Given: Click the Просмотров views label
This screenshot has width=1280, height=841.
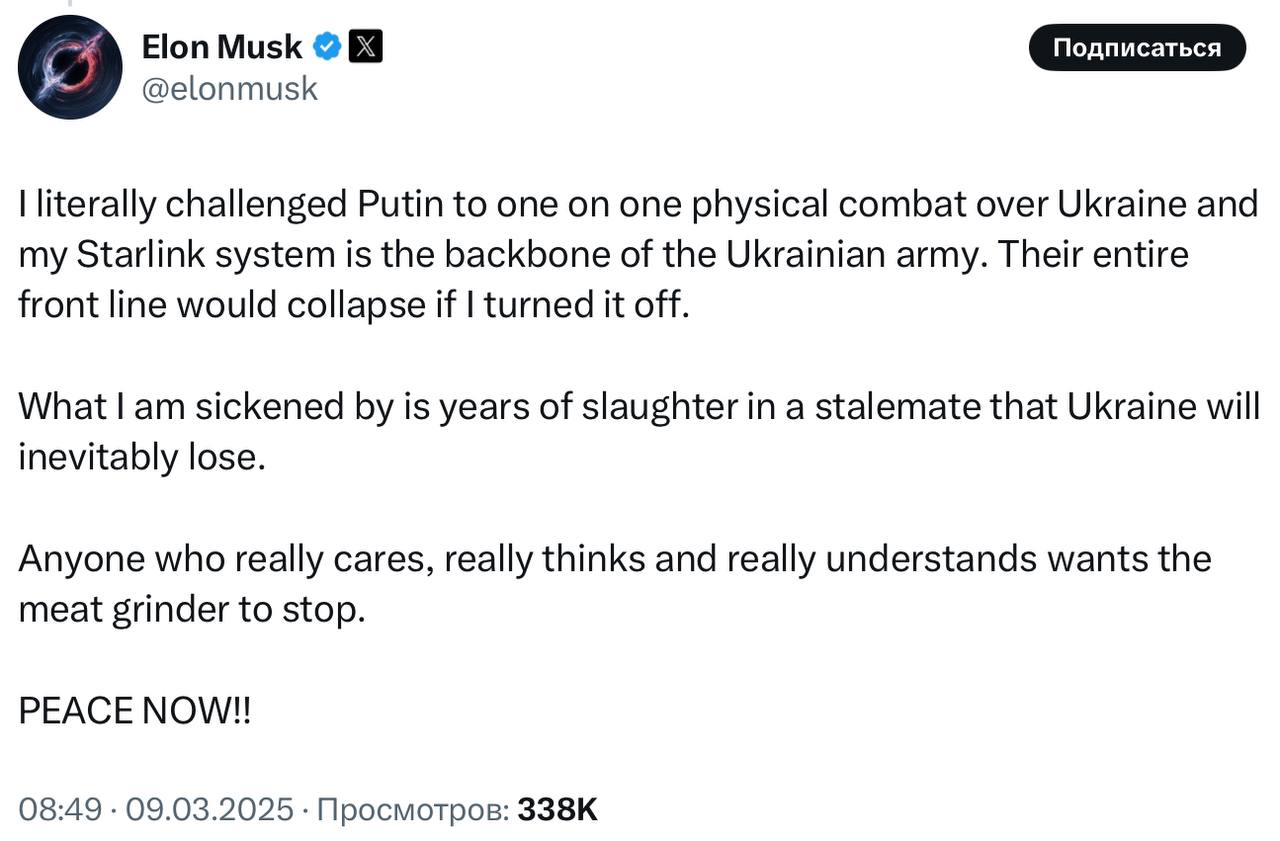Looking at the screenshot, I should [412, 809].
